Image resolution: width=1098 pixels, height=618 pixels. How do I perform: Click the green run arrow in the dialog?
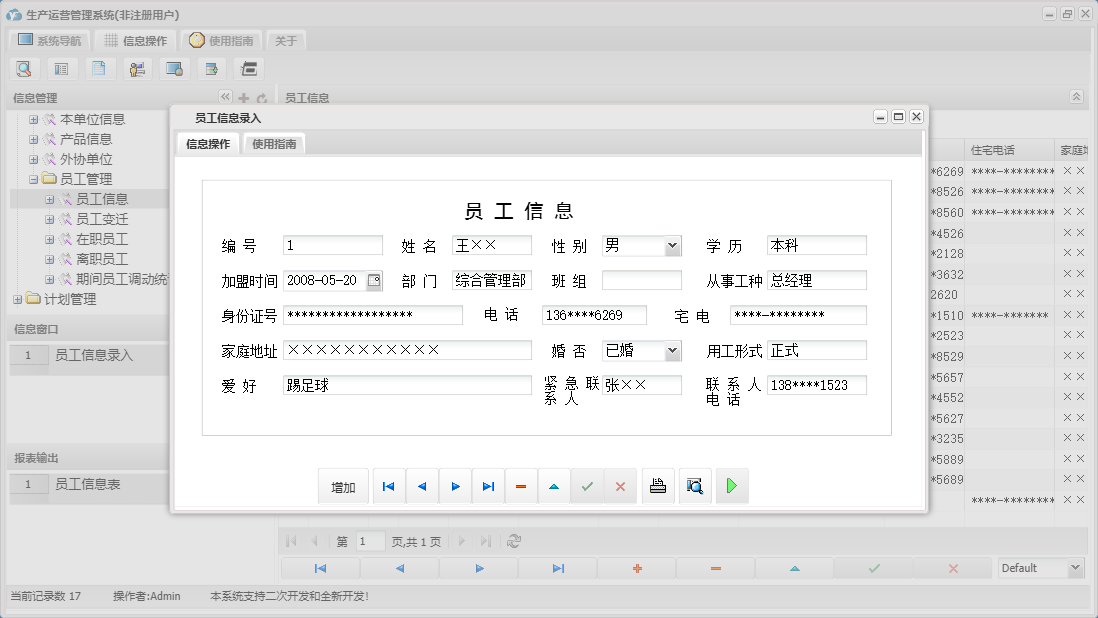point(731,485)
